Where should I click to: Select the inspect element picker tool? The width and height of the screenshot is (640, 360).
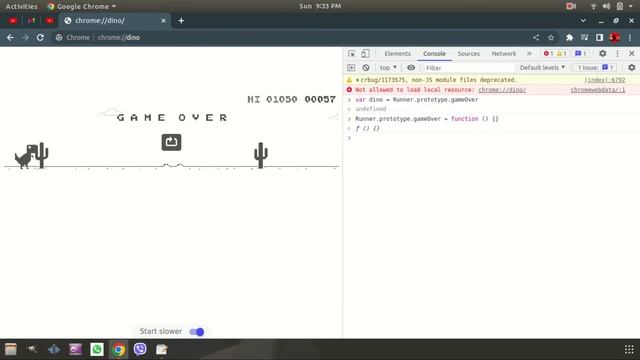(x=351, y=53)
